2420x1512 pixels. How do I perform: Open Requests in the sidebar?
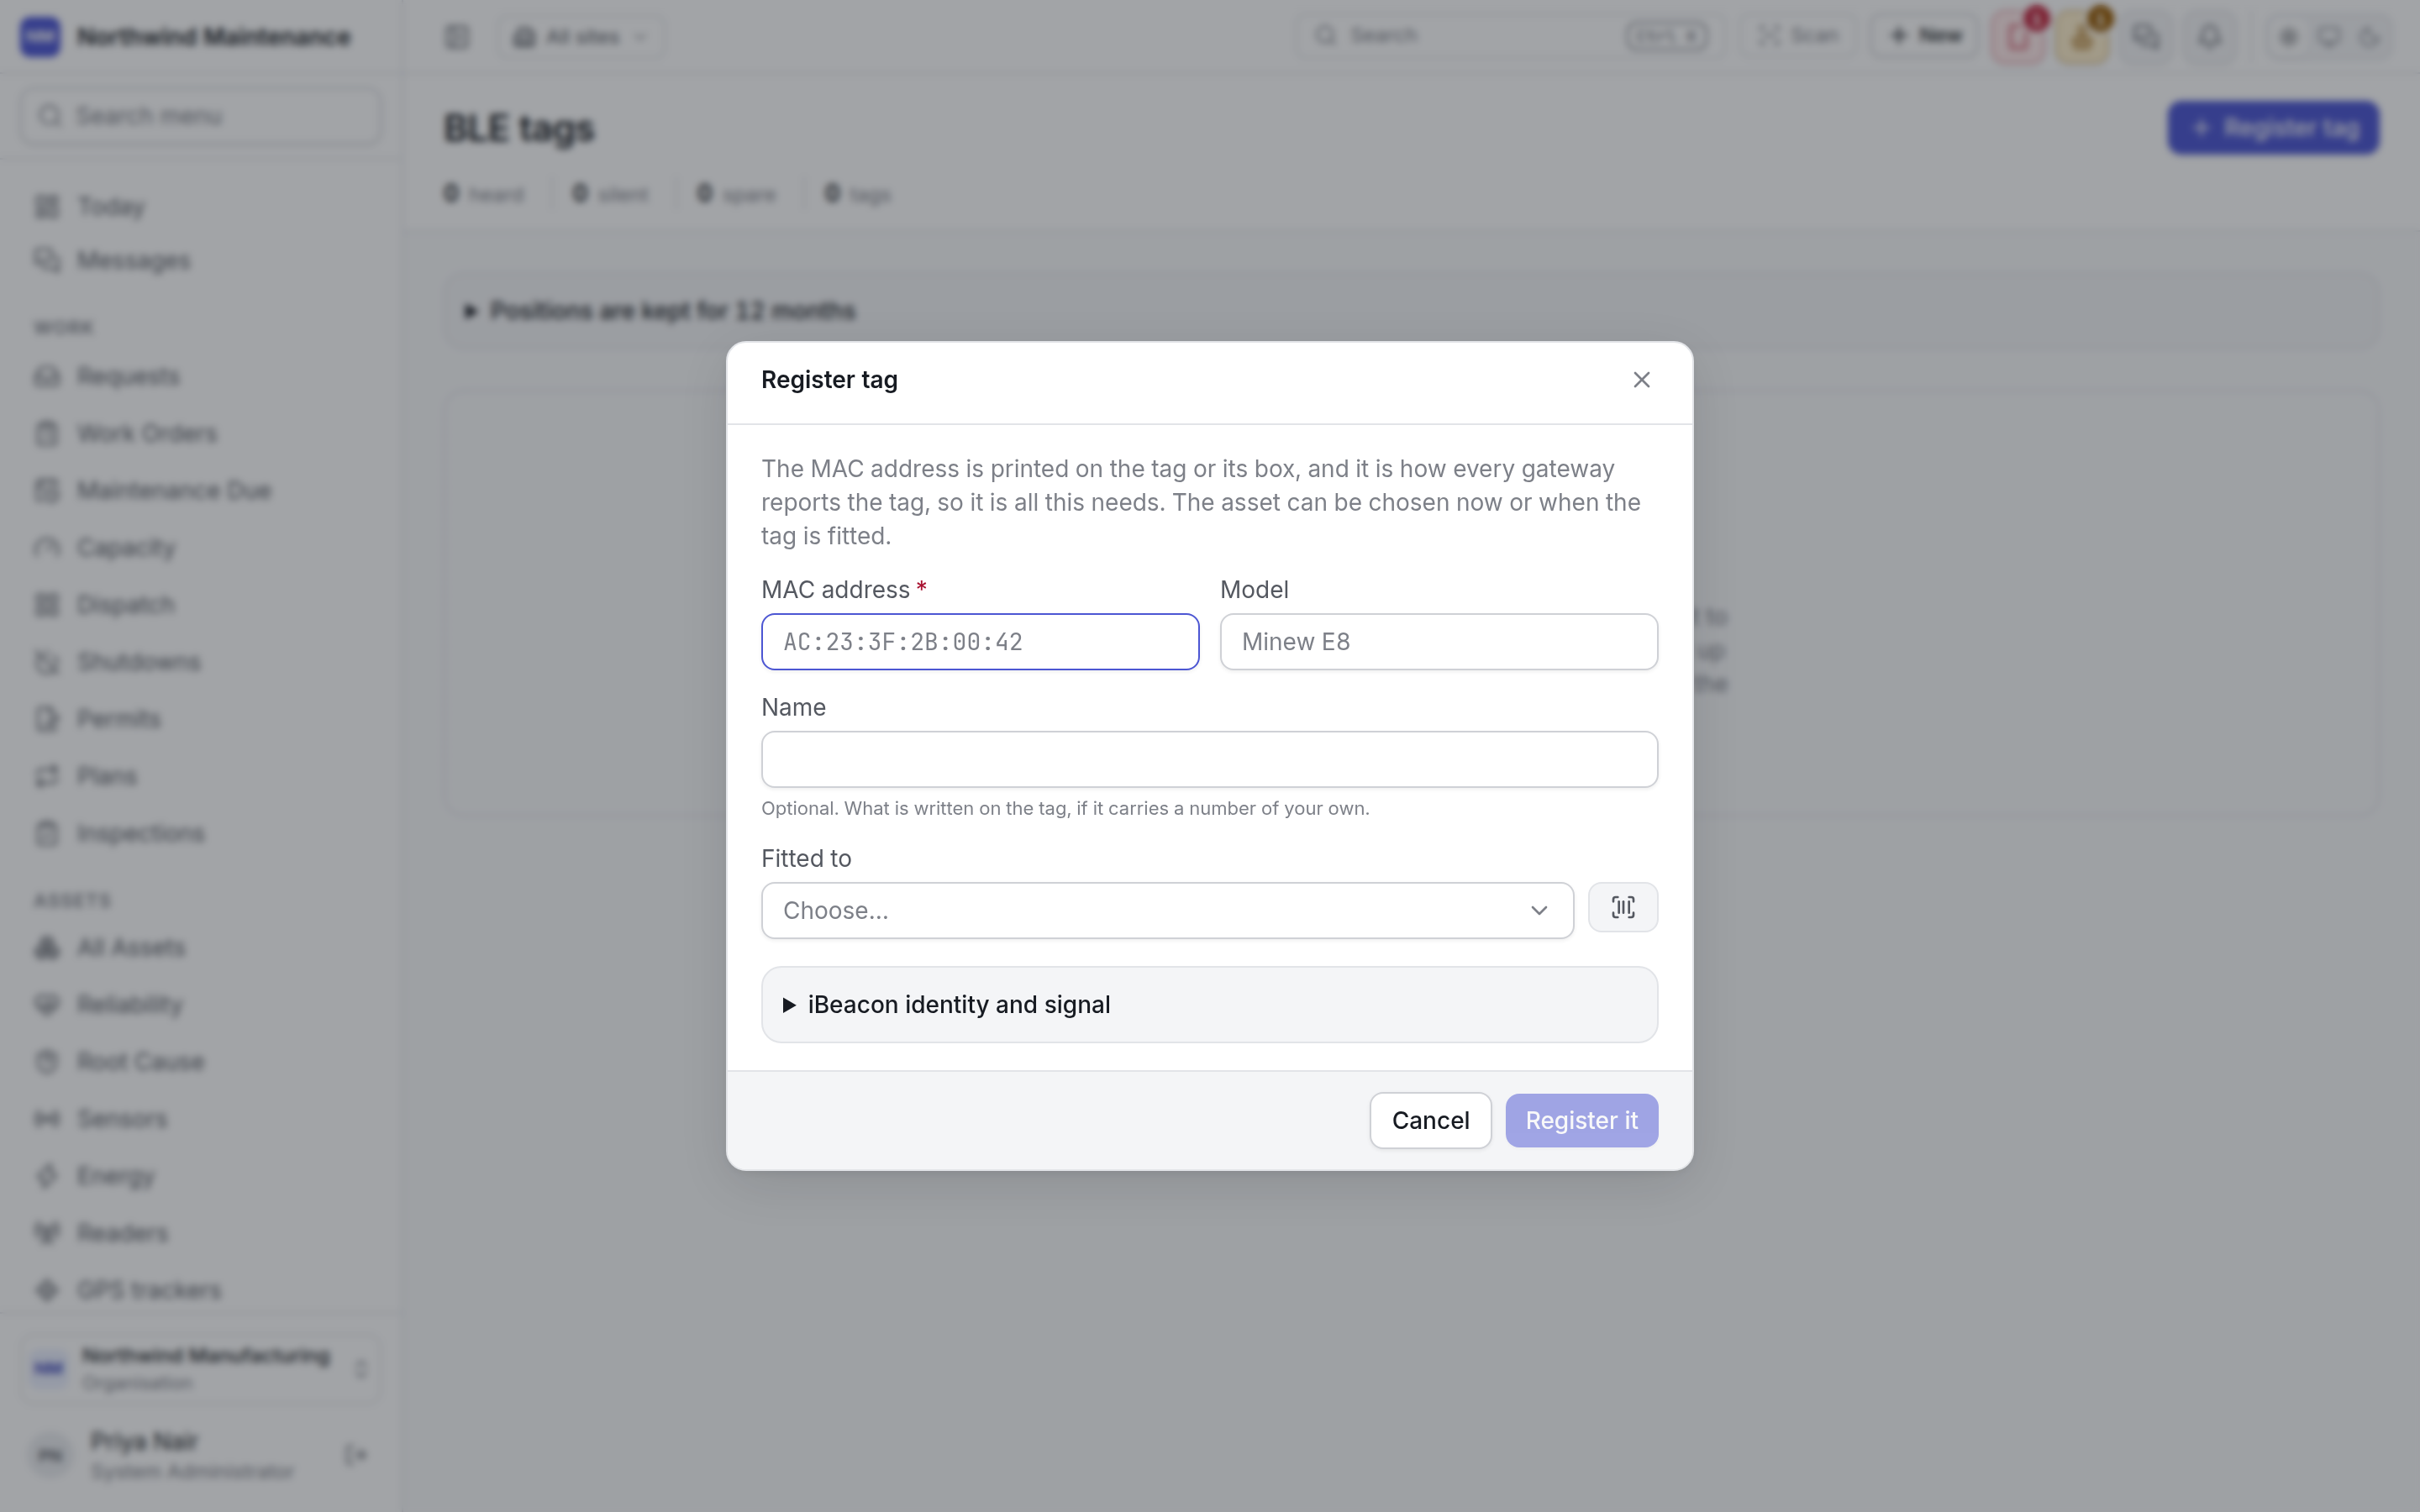[x=200, y=377]
